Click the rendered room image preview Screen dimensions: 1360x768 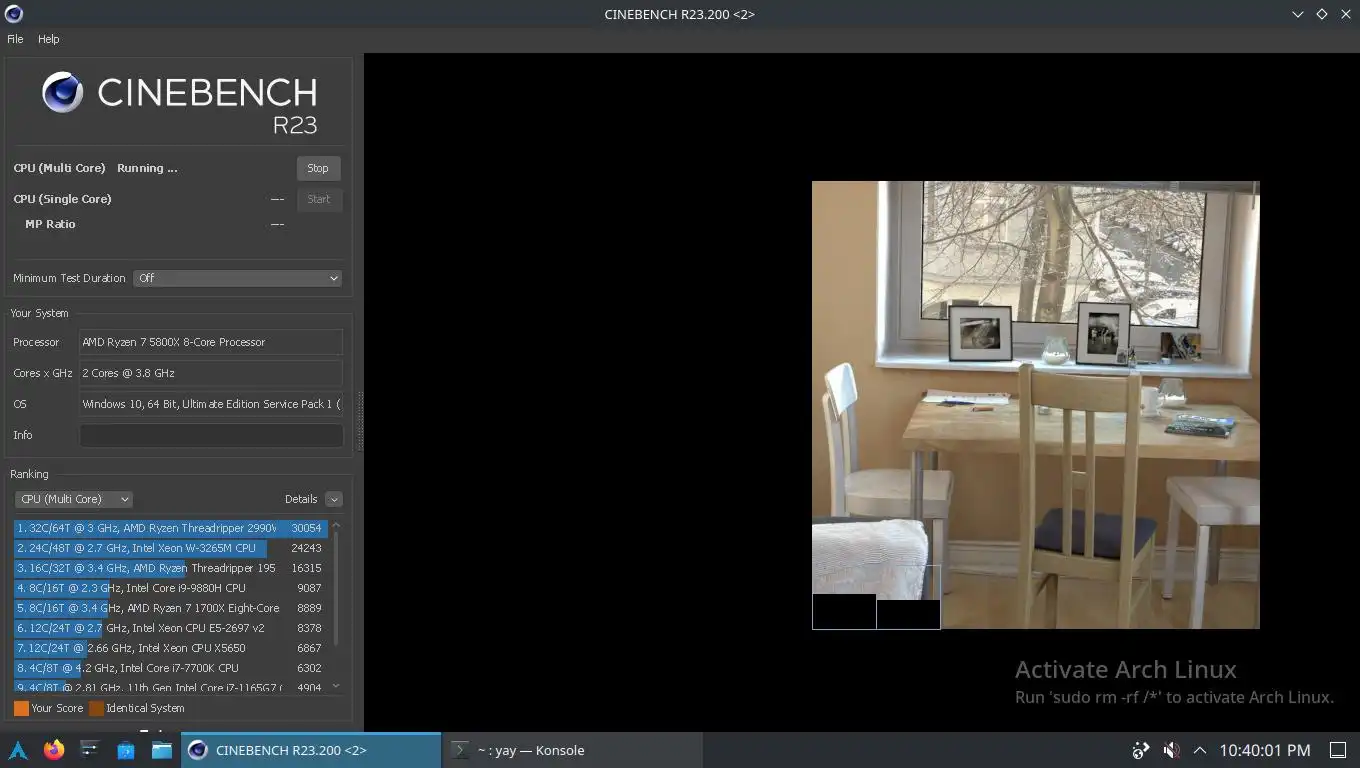(x=1035, y=405)
